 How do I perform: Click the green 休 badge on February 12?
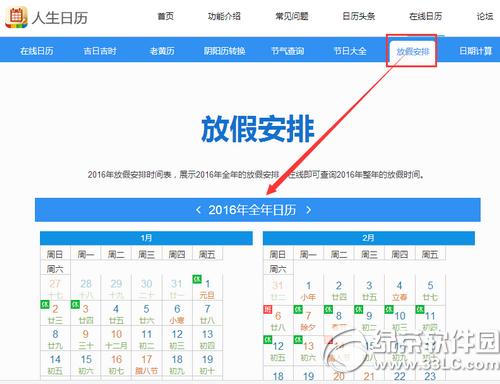(x=268, y=340)
